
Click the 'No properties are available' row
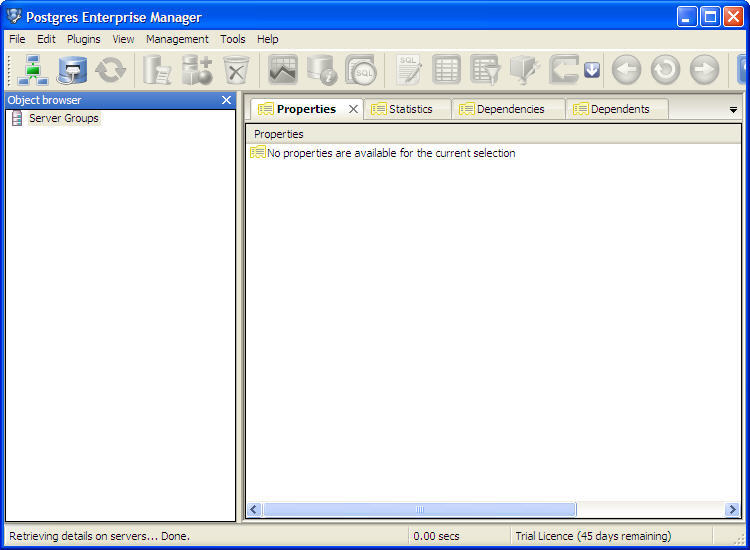click(x=383, y=153)
